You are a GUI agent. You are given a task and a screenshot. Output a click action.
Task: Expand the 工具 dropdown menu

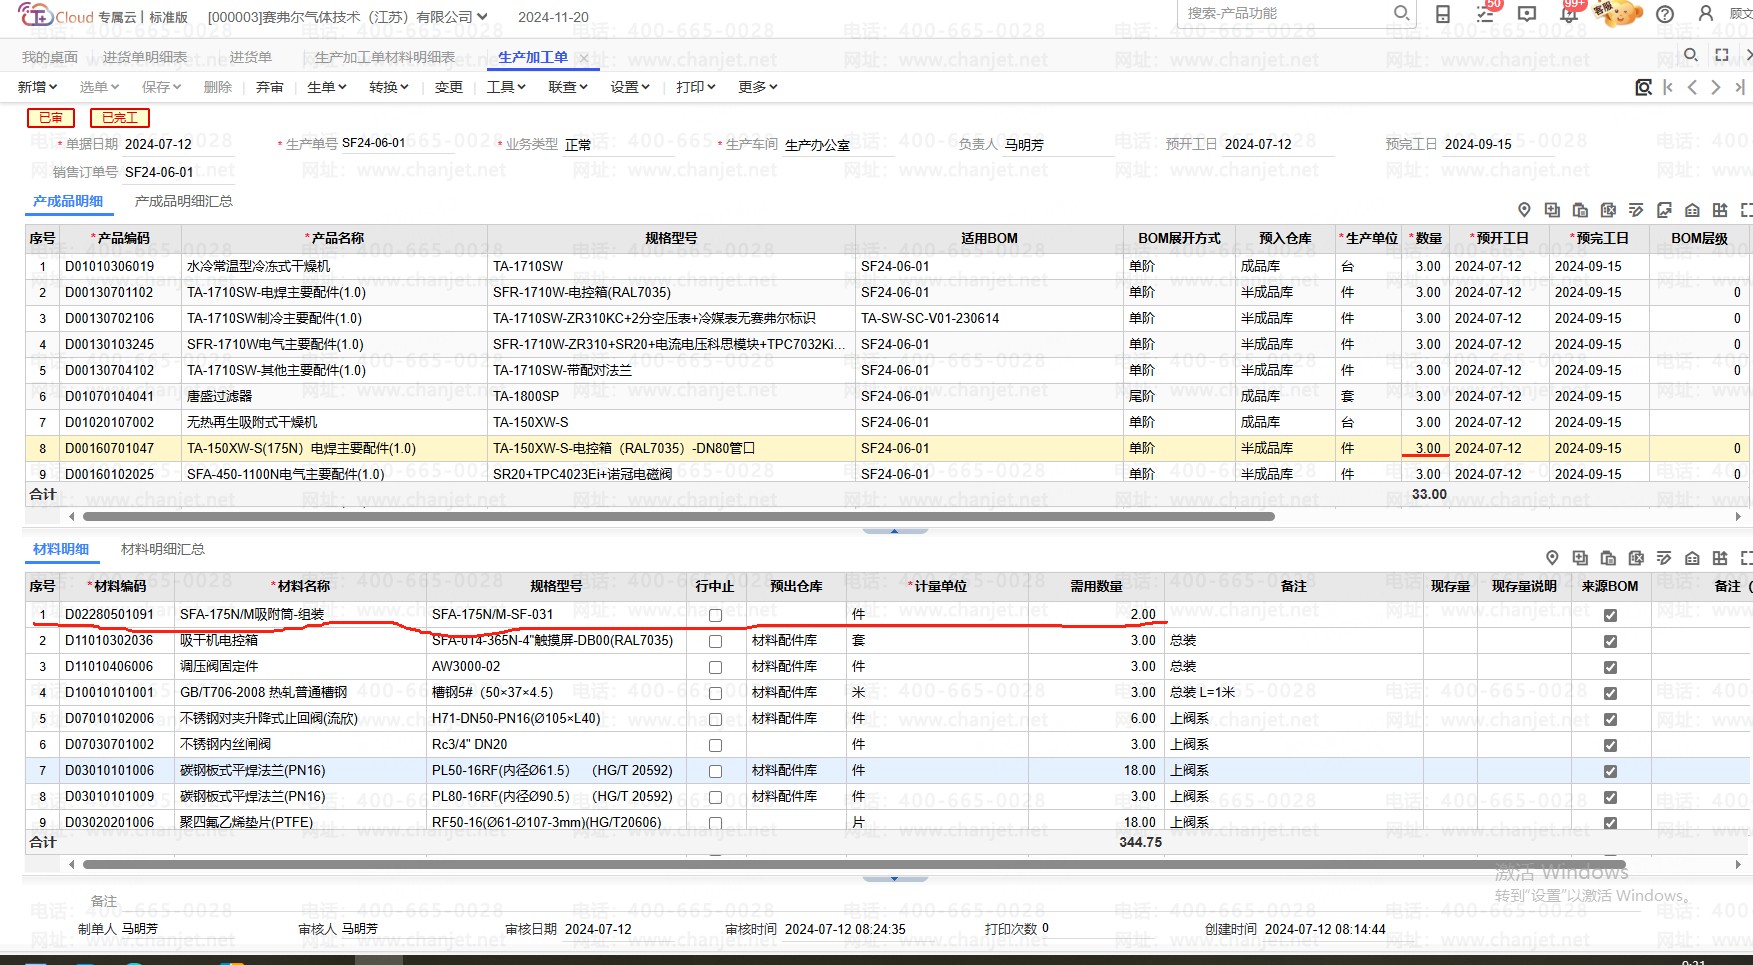(x=506, y=87)
